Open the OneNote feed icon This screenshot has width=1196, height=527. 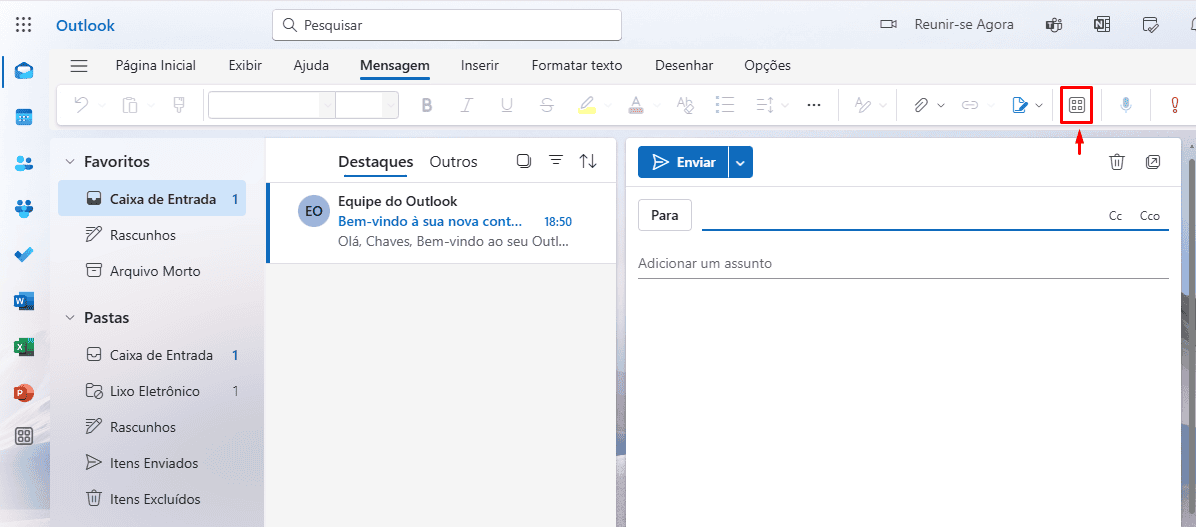tap(1101, 24)
